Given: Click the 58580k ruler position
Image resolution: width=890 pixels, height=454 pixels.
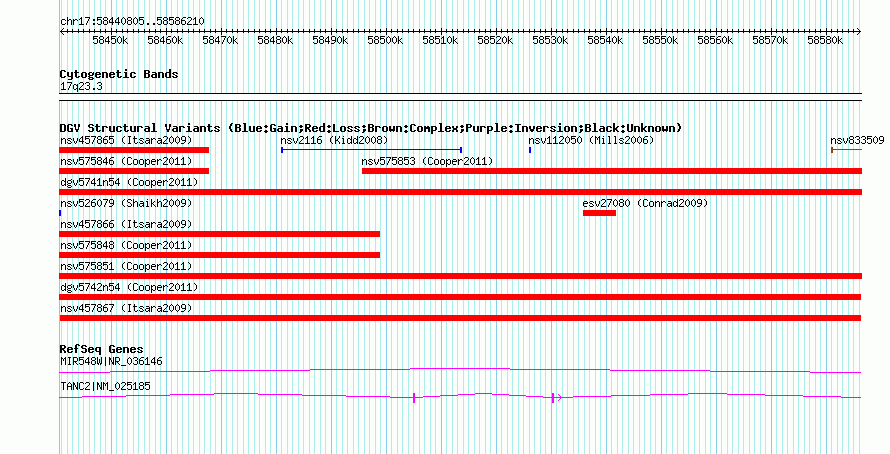Looking at the screenshot, I should 825,40.
